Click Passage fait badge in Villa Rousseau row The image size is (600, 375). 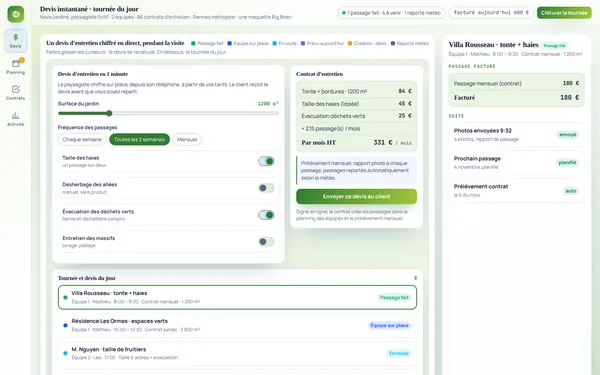pyautogui.click(x=394, y=297)
